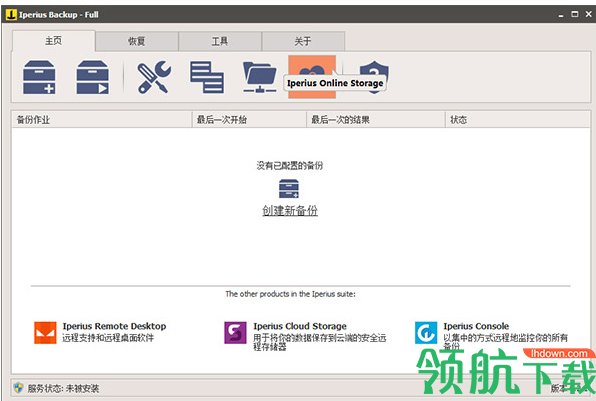Click the create new backup toolbar icon

39,77
